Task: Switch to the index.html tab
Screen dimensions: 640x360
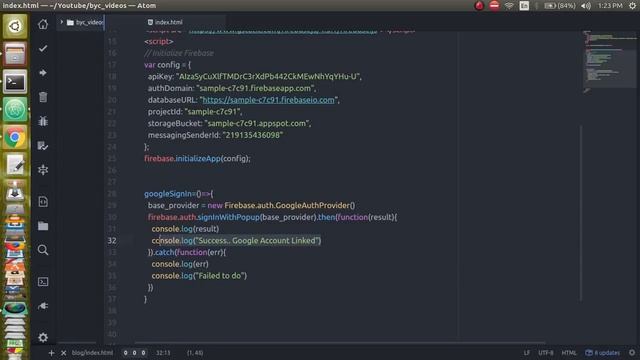Action: pos(165,22)
